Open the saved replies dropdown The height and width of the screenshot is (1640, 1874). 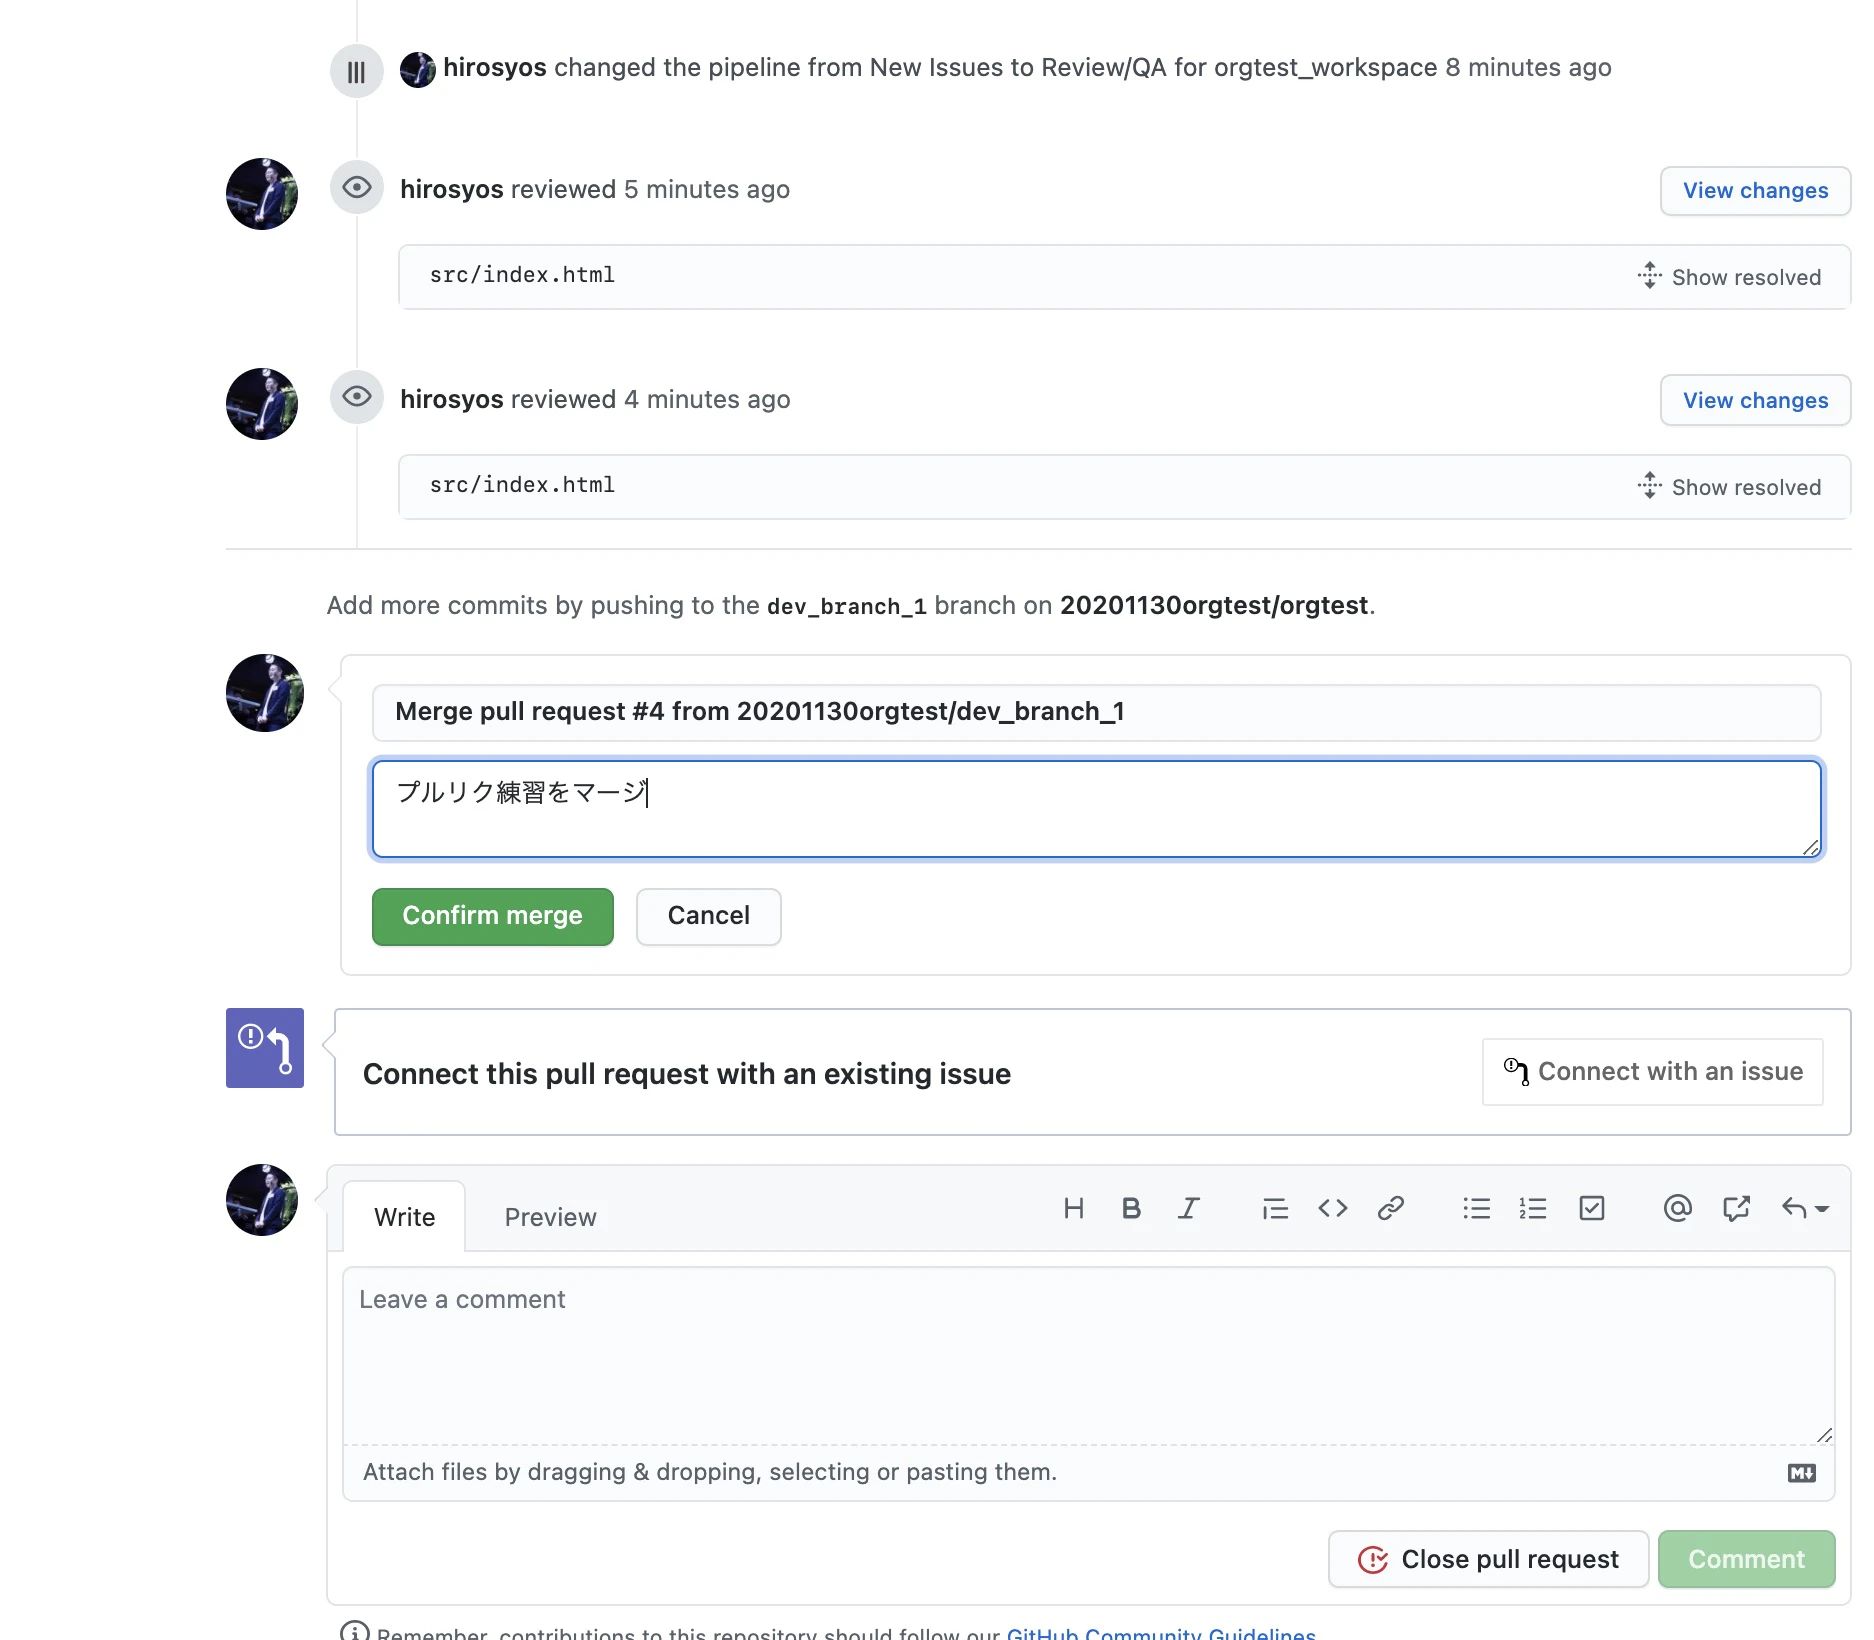[1805, 1209]
